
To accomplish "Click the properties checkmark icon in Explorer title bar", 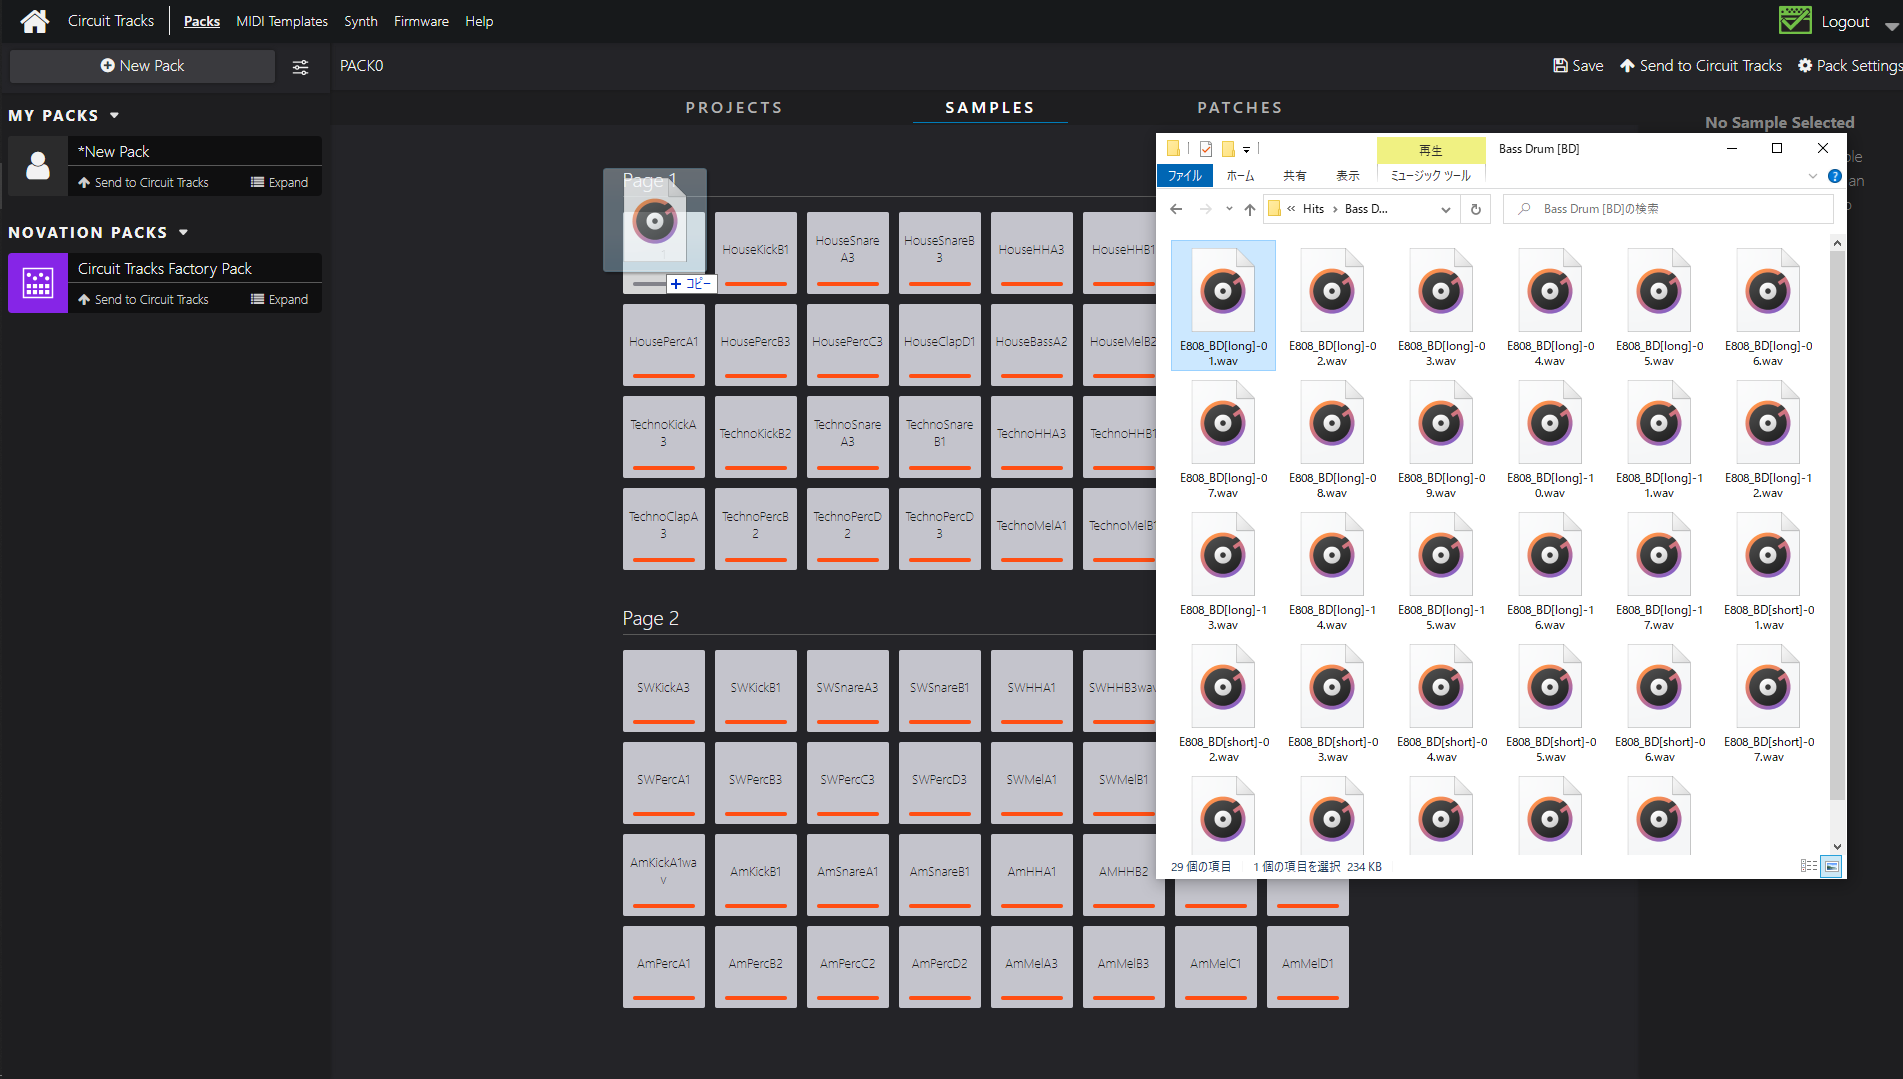I will pos(1206,149).
